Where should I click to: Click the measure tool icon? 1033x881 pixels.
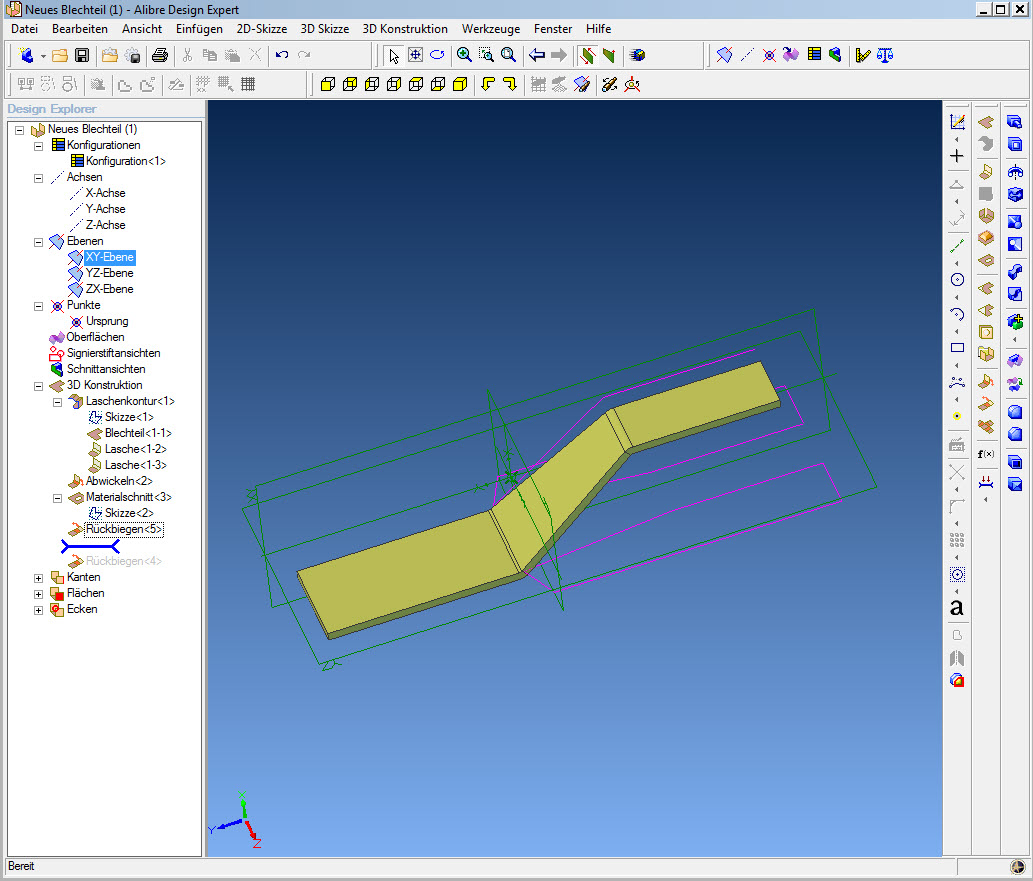pyautogui.click(x=863, y=55)
